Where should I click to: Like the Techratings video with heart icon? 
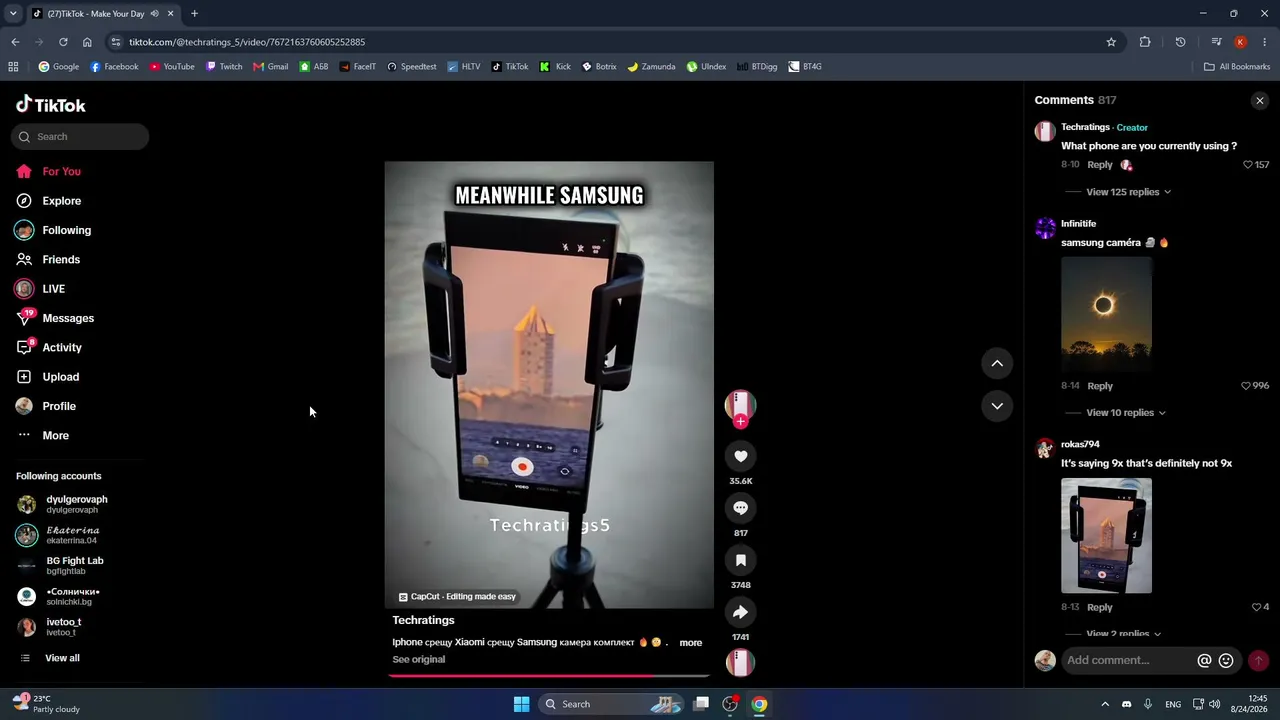(740, 456)
